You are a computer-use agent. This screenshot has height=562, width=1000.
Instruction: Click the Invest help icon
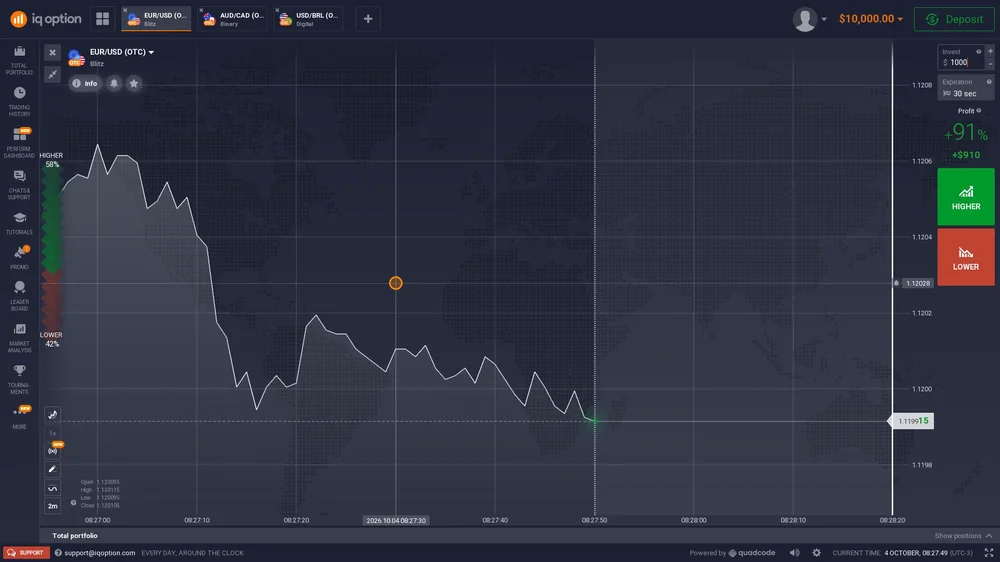point(978,52)
